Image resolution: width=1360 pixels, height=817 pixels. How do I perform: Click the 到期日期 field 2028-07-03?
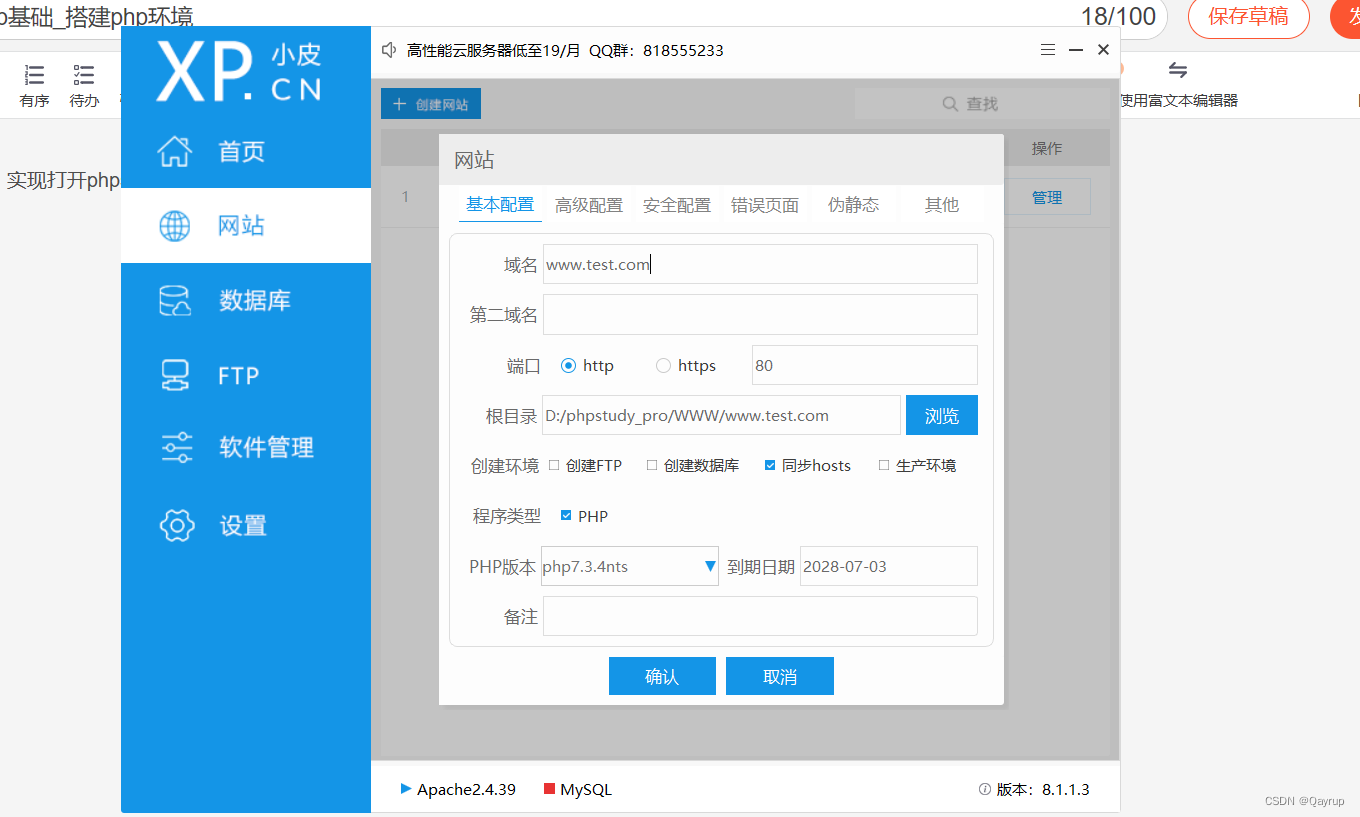[889, 566]
